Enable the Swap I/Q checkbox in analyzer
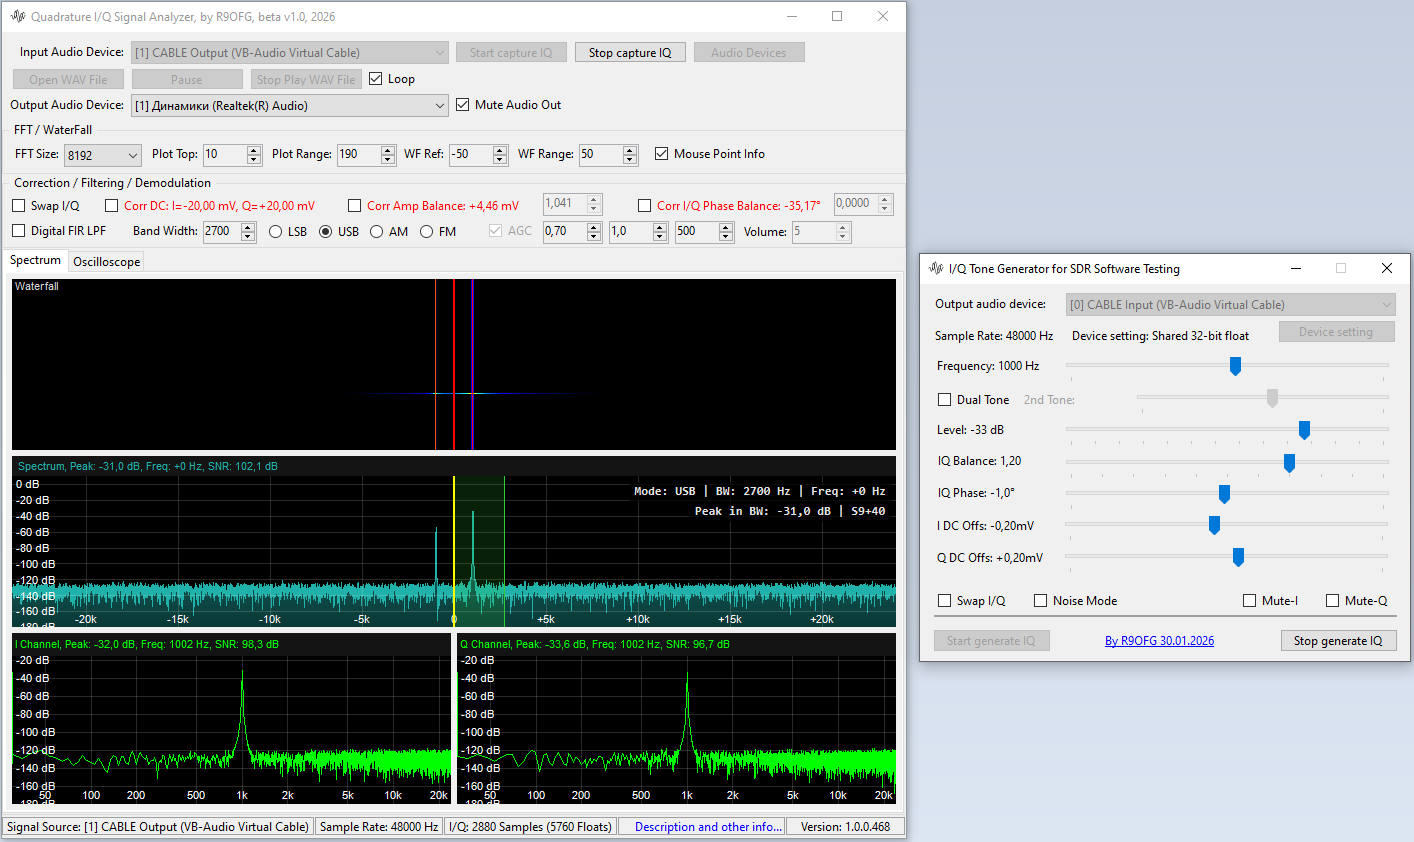The height and width of the screenshot is (842, 1414). point(19,206)
